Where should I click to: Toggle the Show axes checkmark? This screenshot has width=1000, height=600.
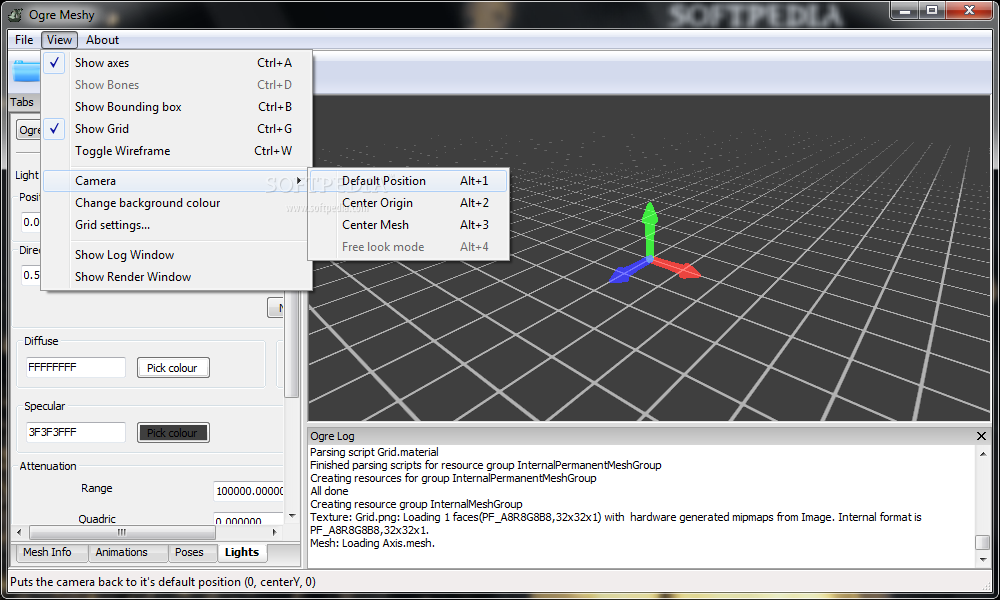point(54,62)
